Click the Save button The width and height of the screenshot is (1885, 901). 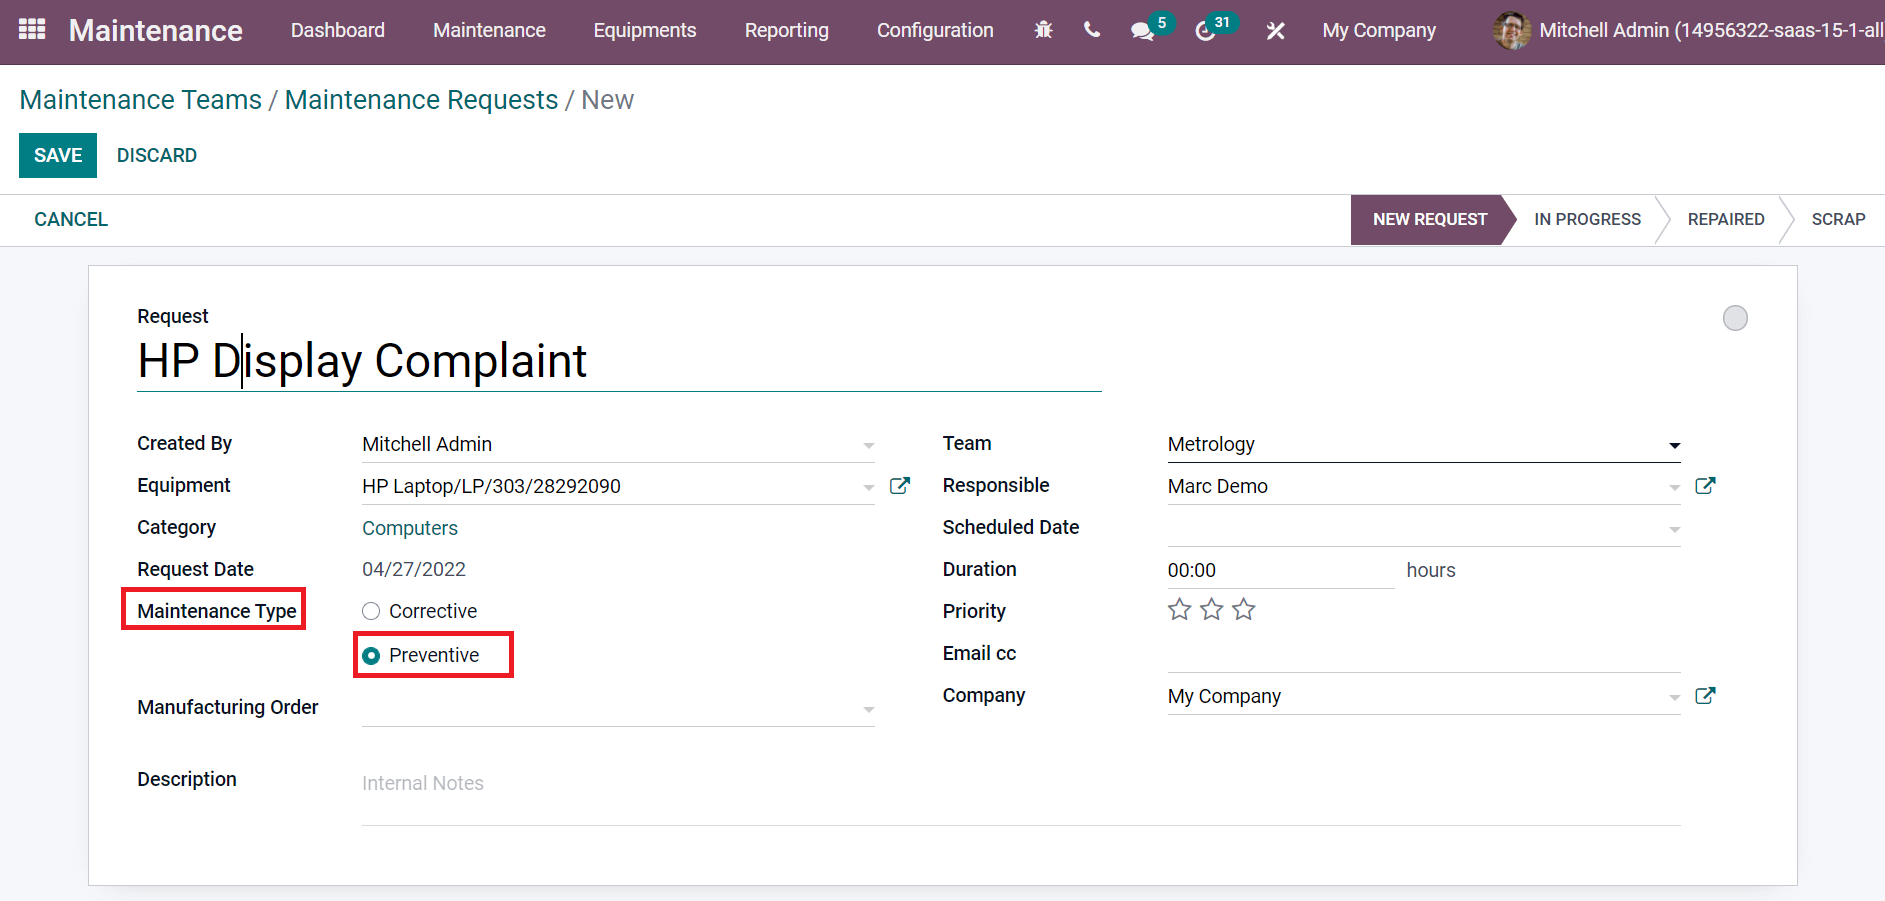click(x=58, y=155)
